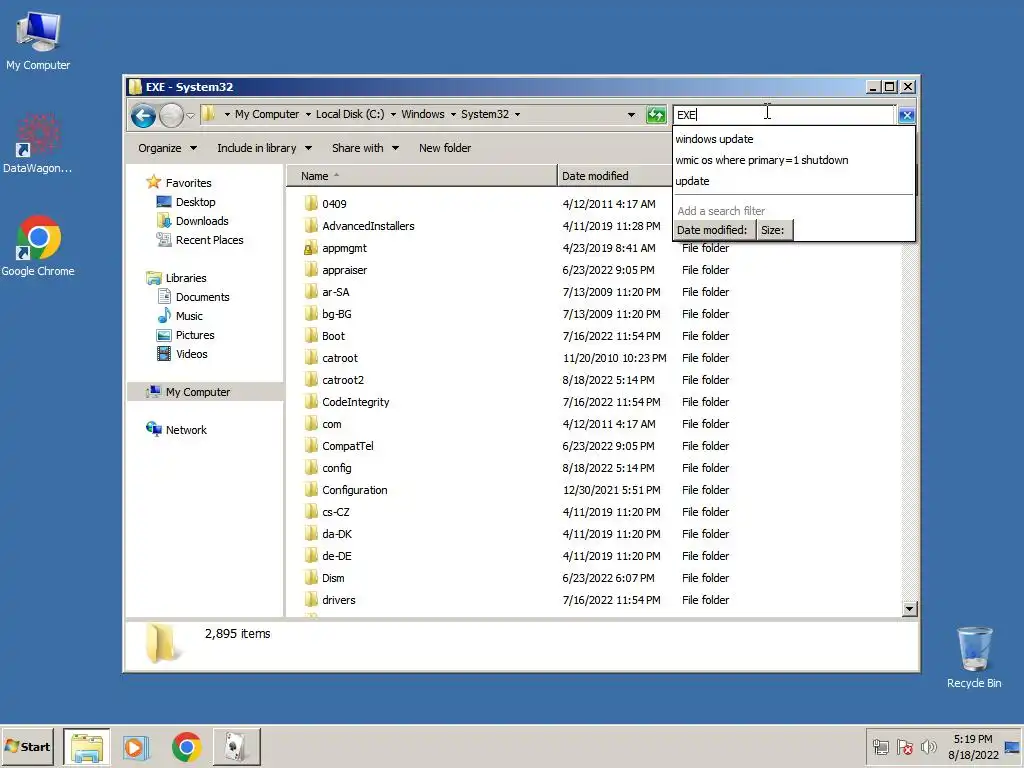The width and height of the screenshot is (1024, 768).
Task: Select 'windows update' search suggestion
Action: [714, 139]
